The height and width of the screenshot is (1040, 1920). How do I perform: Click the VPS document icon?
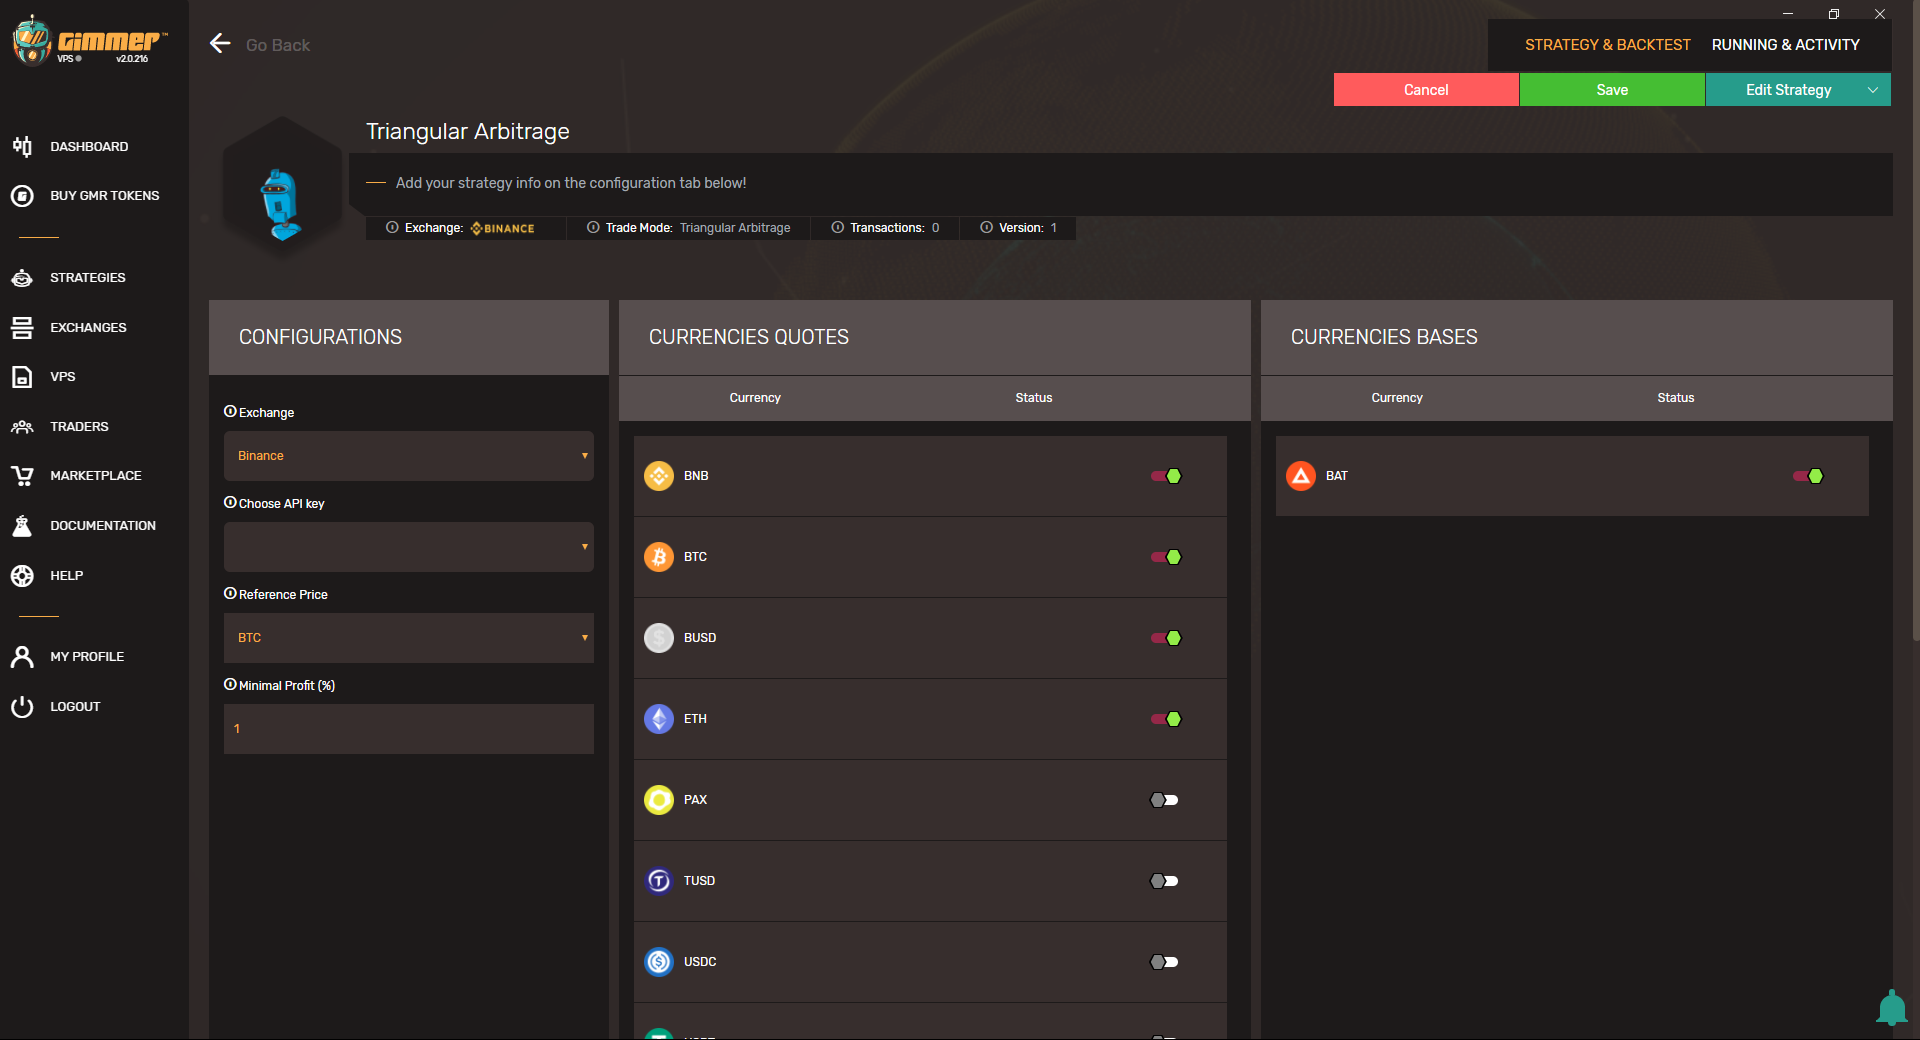(22, 377)
